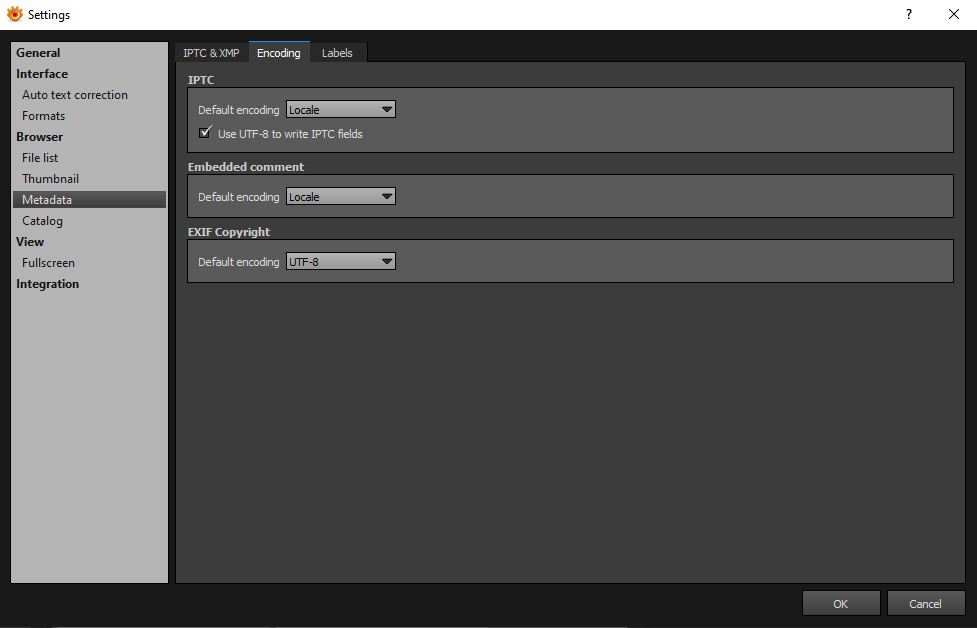Open EXIF Copyright encoding dropdown
The height and width of the screenshot is (628, 977).
341,262
